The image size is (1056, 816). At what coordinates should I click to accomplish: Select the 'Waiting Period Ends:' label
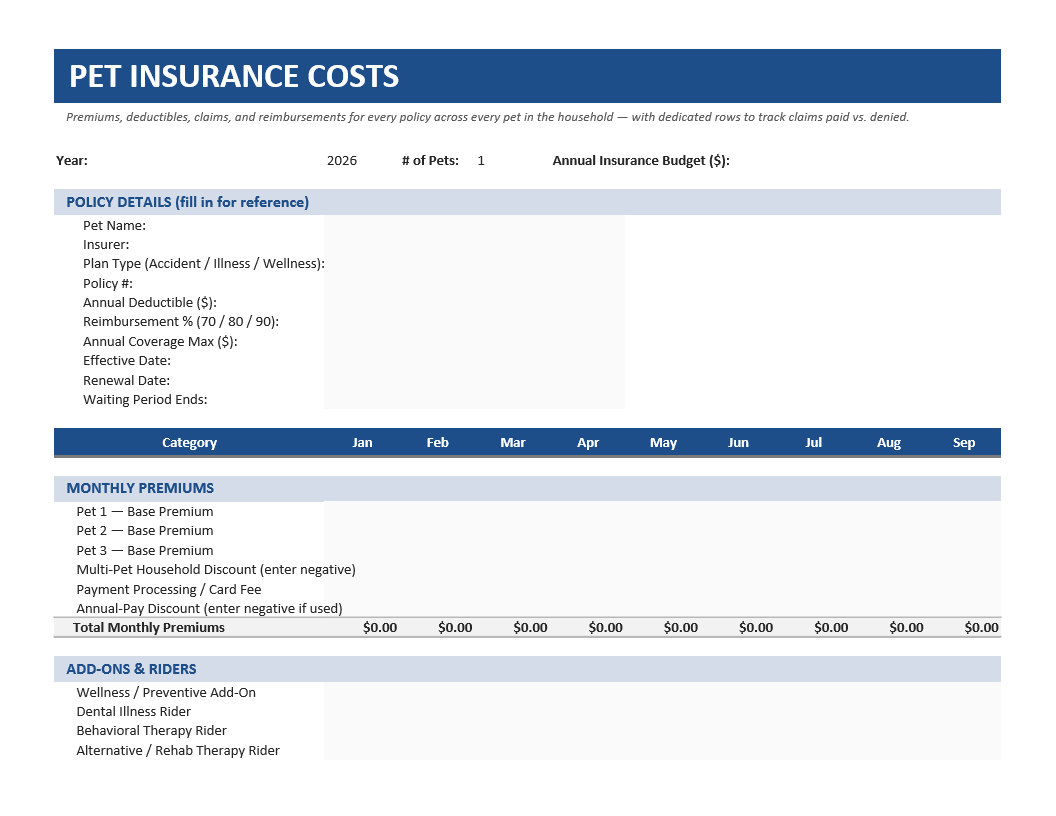pos(145,399)
